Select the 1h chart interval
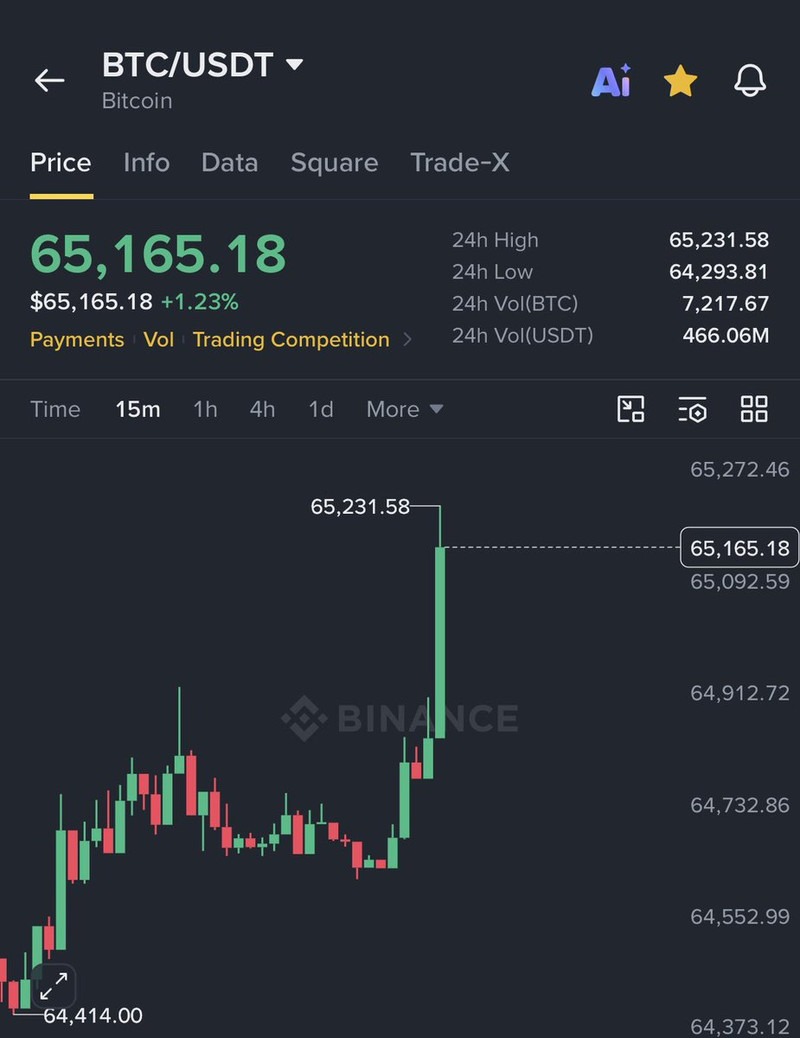 [x=205, y=409]
